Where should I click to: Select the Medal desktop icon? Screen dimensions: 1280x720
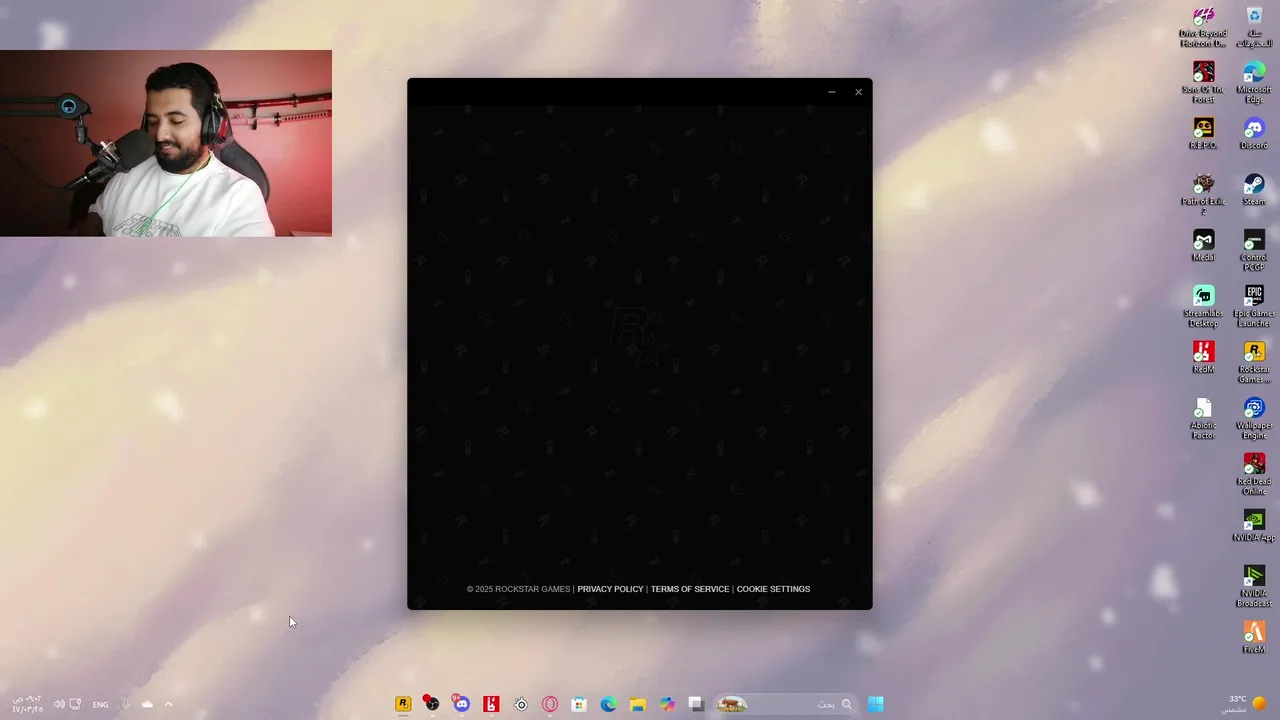[1203, 246]
